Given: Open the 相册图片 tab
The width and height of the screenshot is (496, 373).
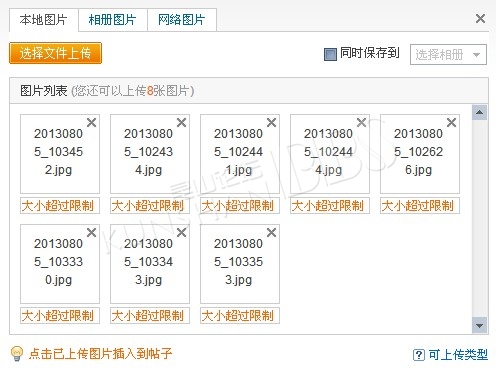Looking at the screenshot, I should click(x=113, y=20).
